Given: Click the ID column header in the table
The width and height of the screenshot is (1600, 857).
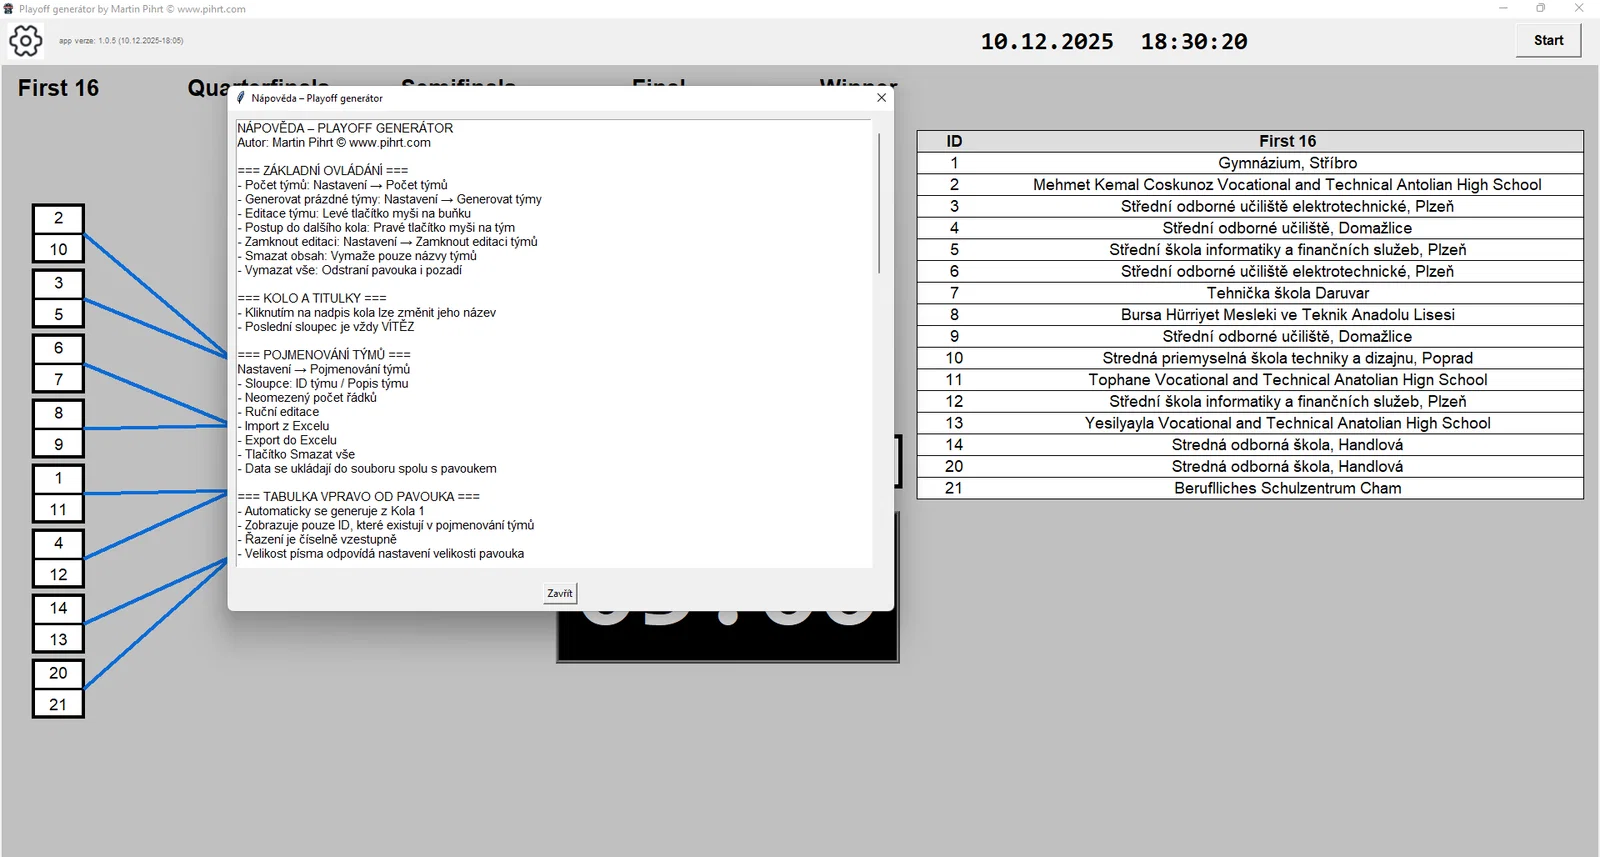Looking at the screenshot, I should coord(954,141).
